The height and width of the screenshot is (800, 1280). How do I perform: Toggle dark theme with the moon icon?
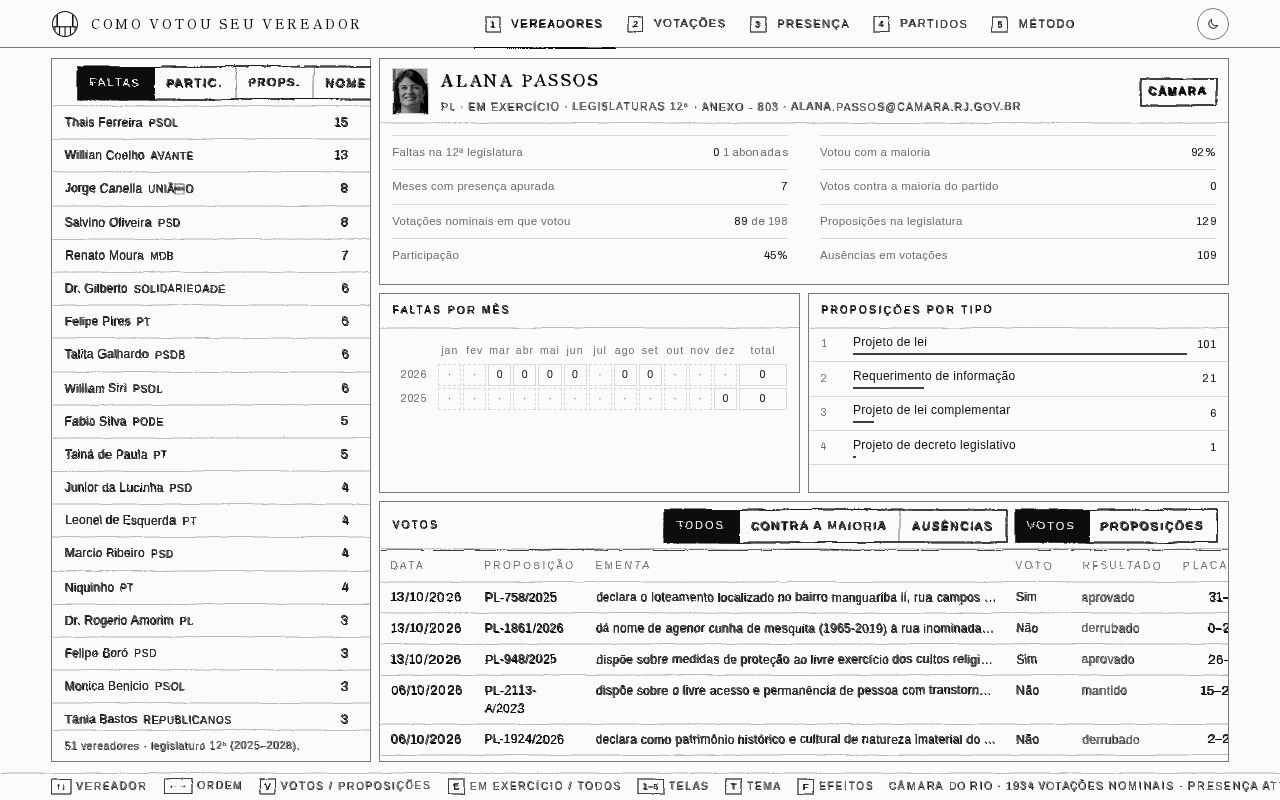1213,24
